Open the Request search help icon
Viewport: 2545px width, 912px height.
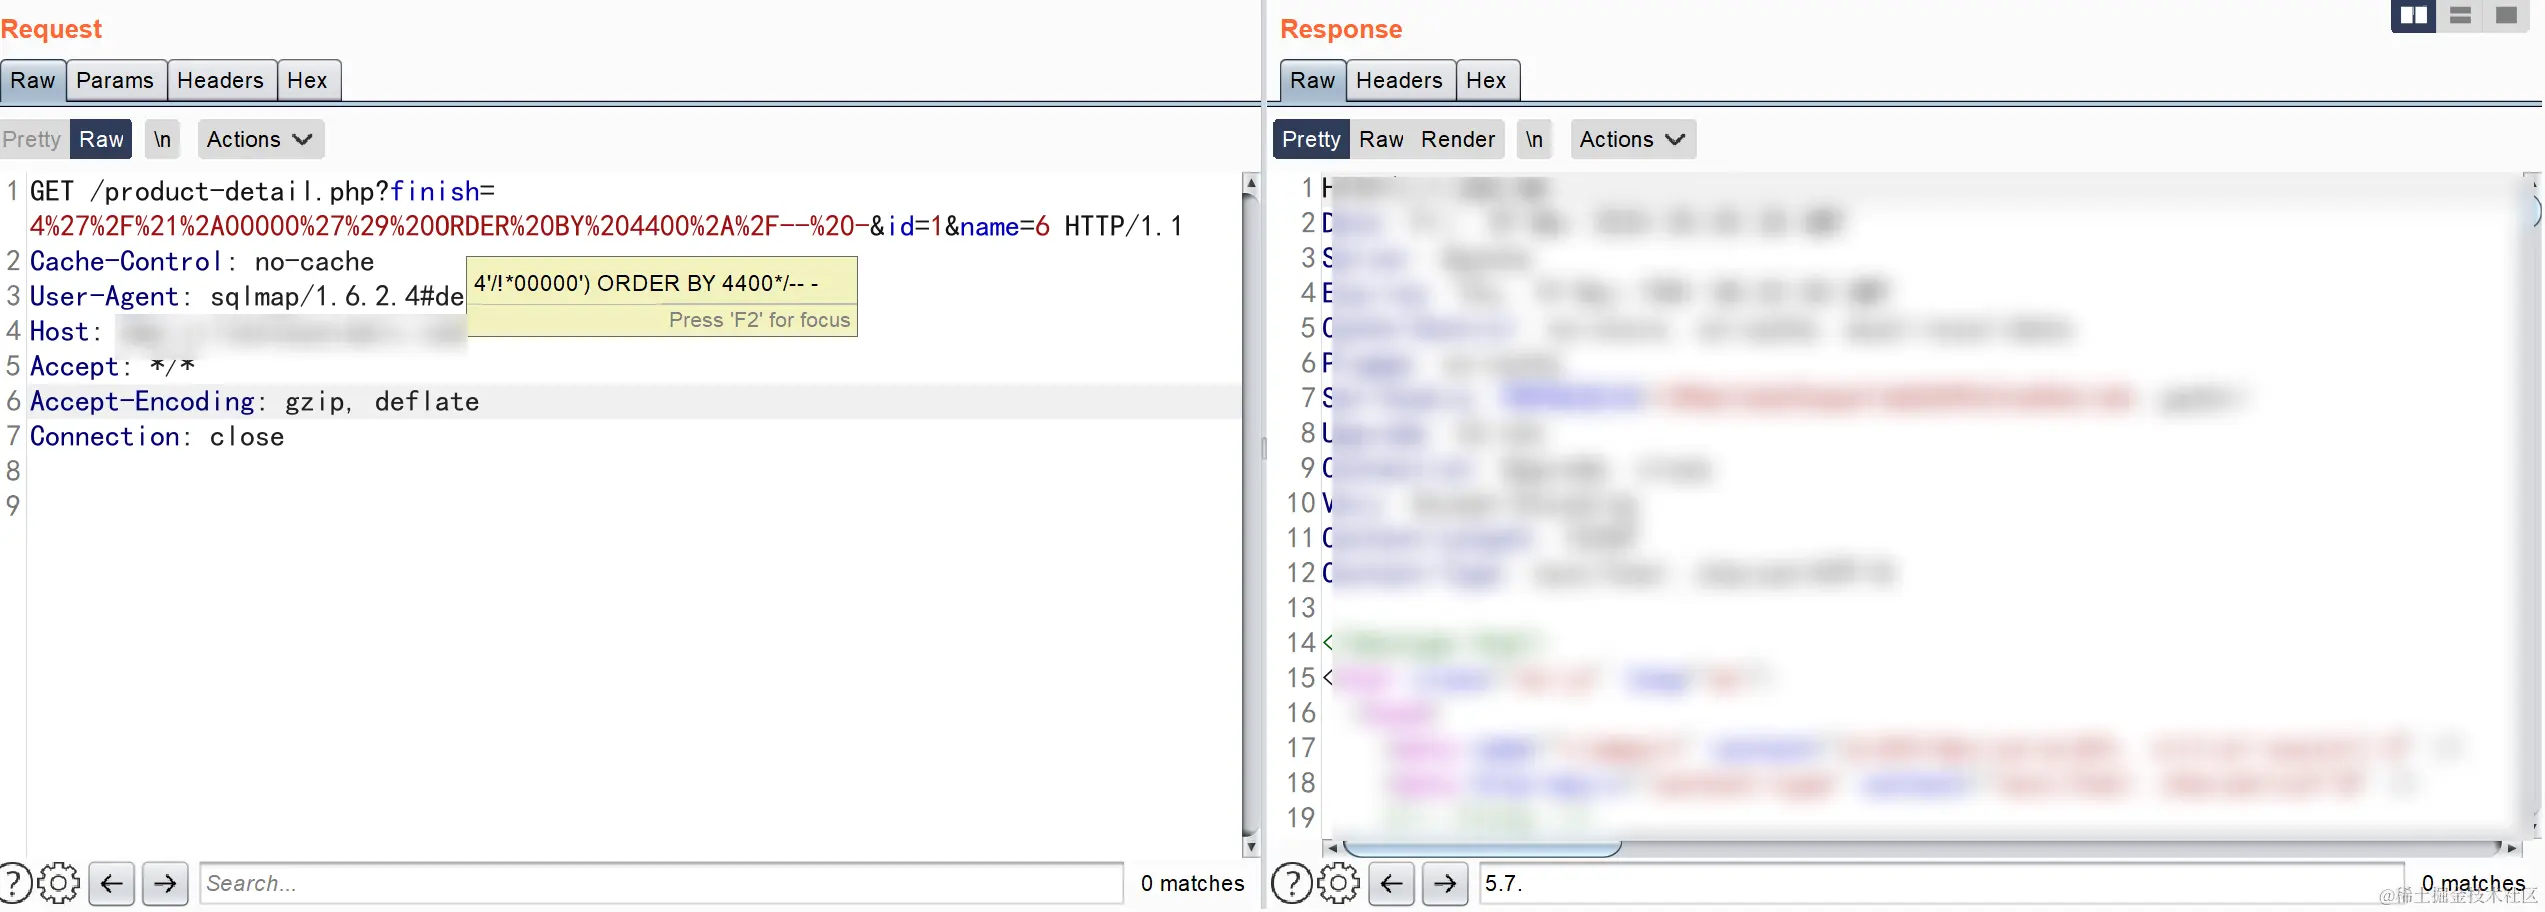click(14, 883)
